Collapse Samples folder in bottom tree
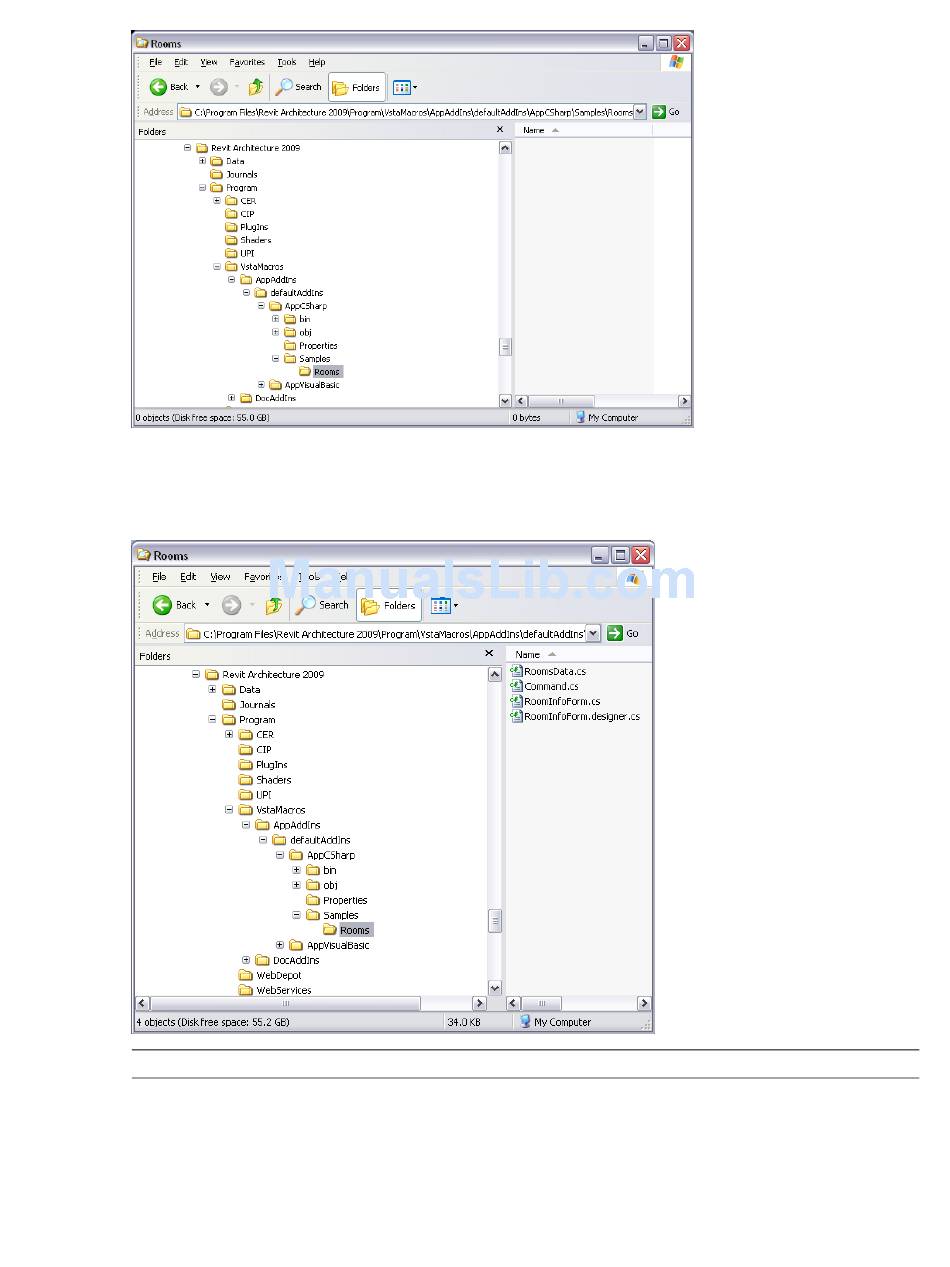The height and width of the screenshot is (1267, 950). point(296,915)
